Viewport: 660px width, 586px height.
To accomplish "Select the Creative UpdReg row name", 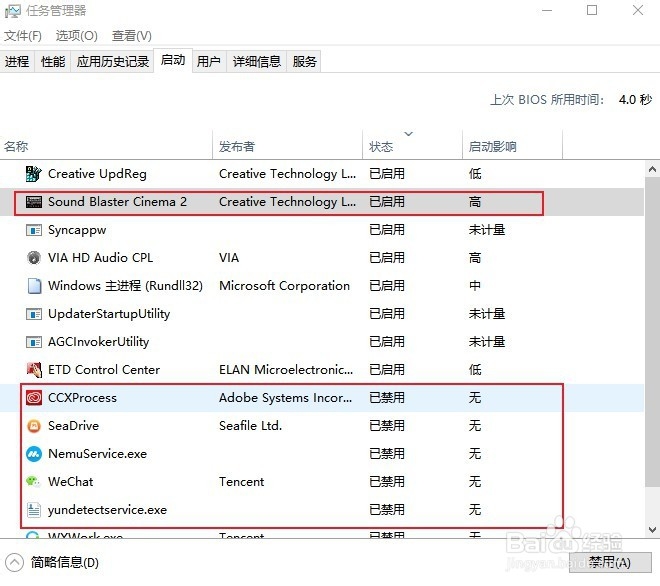I will pos(97,173).
